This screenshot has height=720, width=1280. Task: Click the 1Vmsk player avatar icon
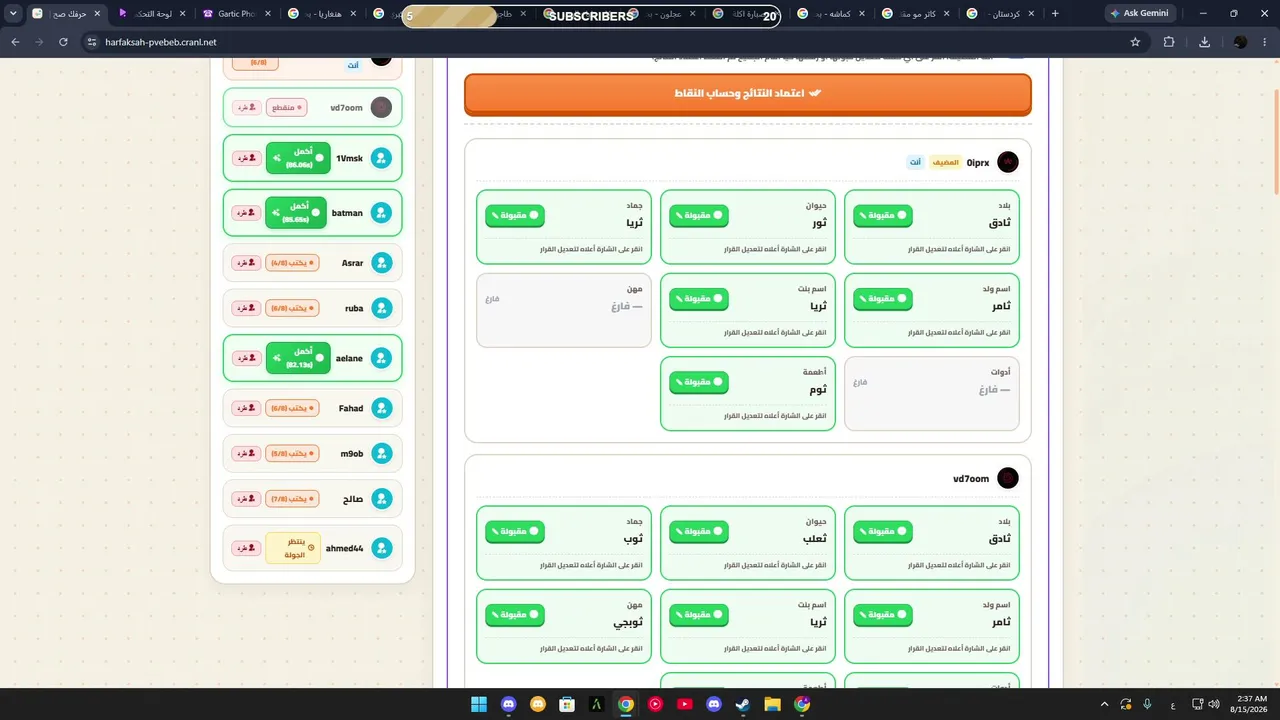tap(381, 158)
